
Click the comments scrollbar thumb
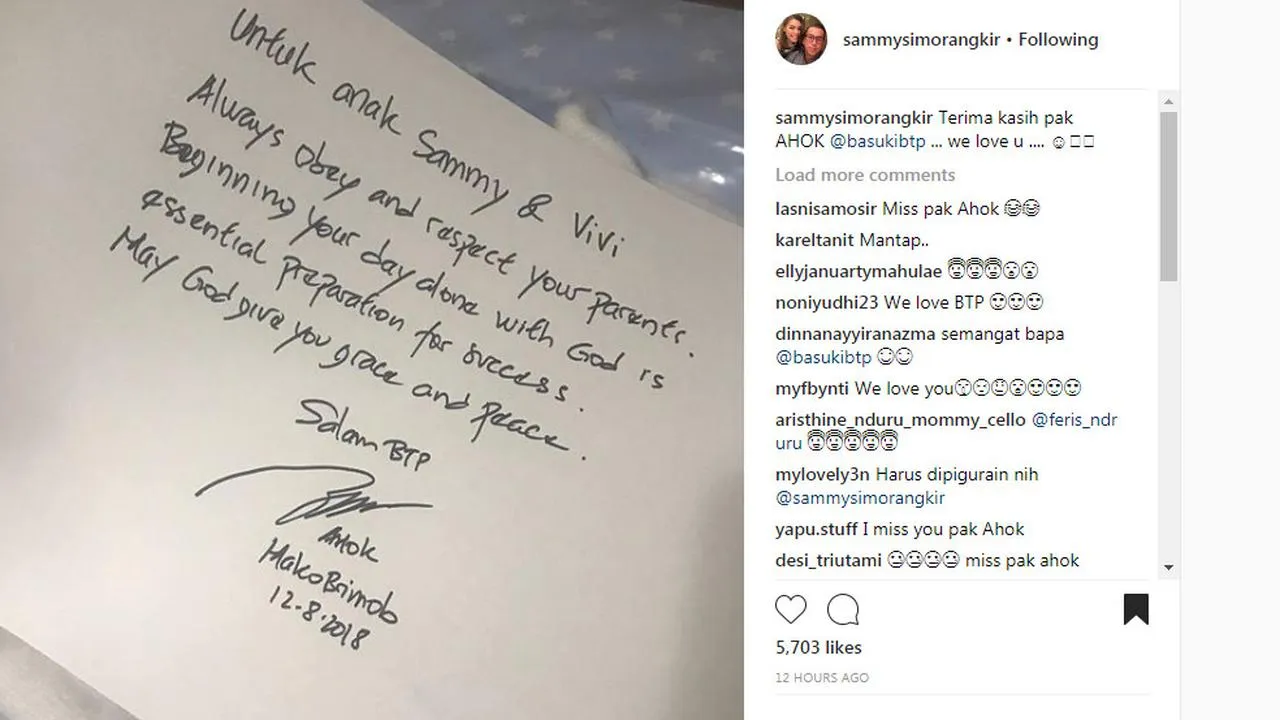(x=1168, y=196)
